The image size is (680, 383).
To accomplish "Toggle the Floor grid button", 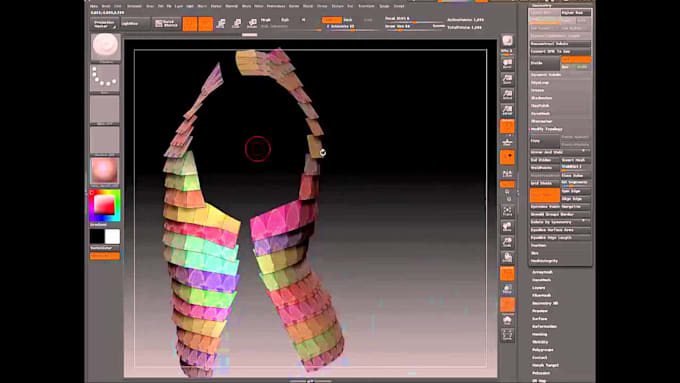I will (507, 142).
